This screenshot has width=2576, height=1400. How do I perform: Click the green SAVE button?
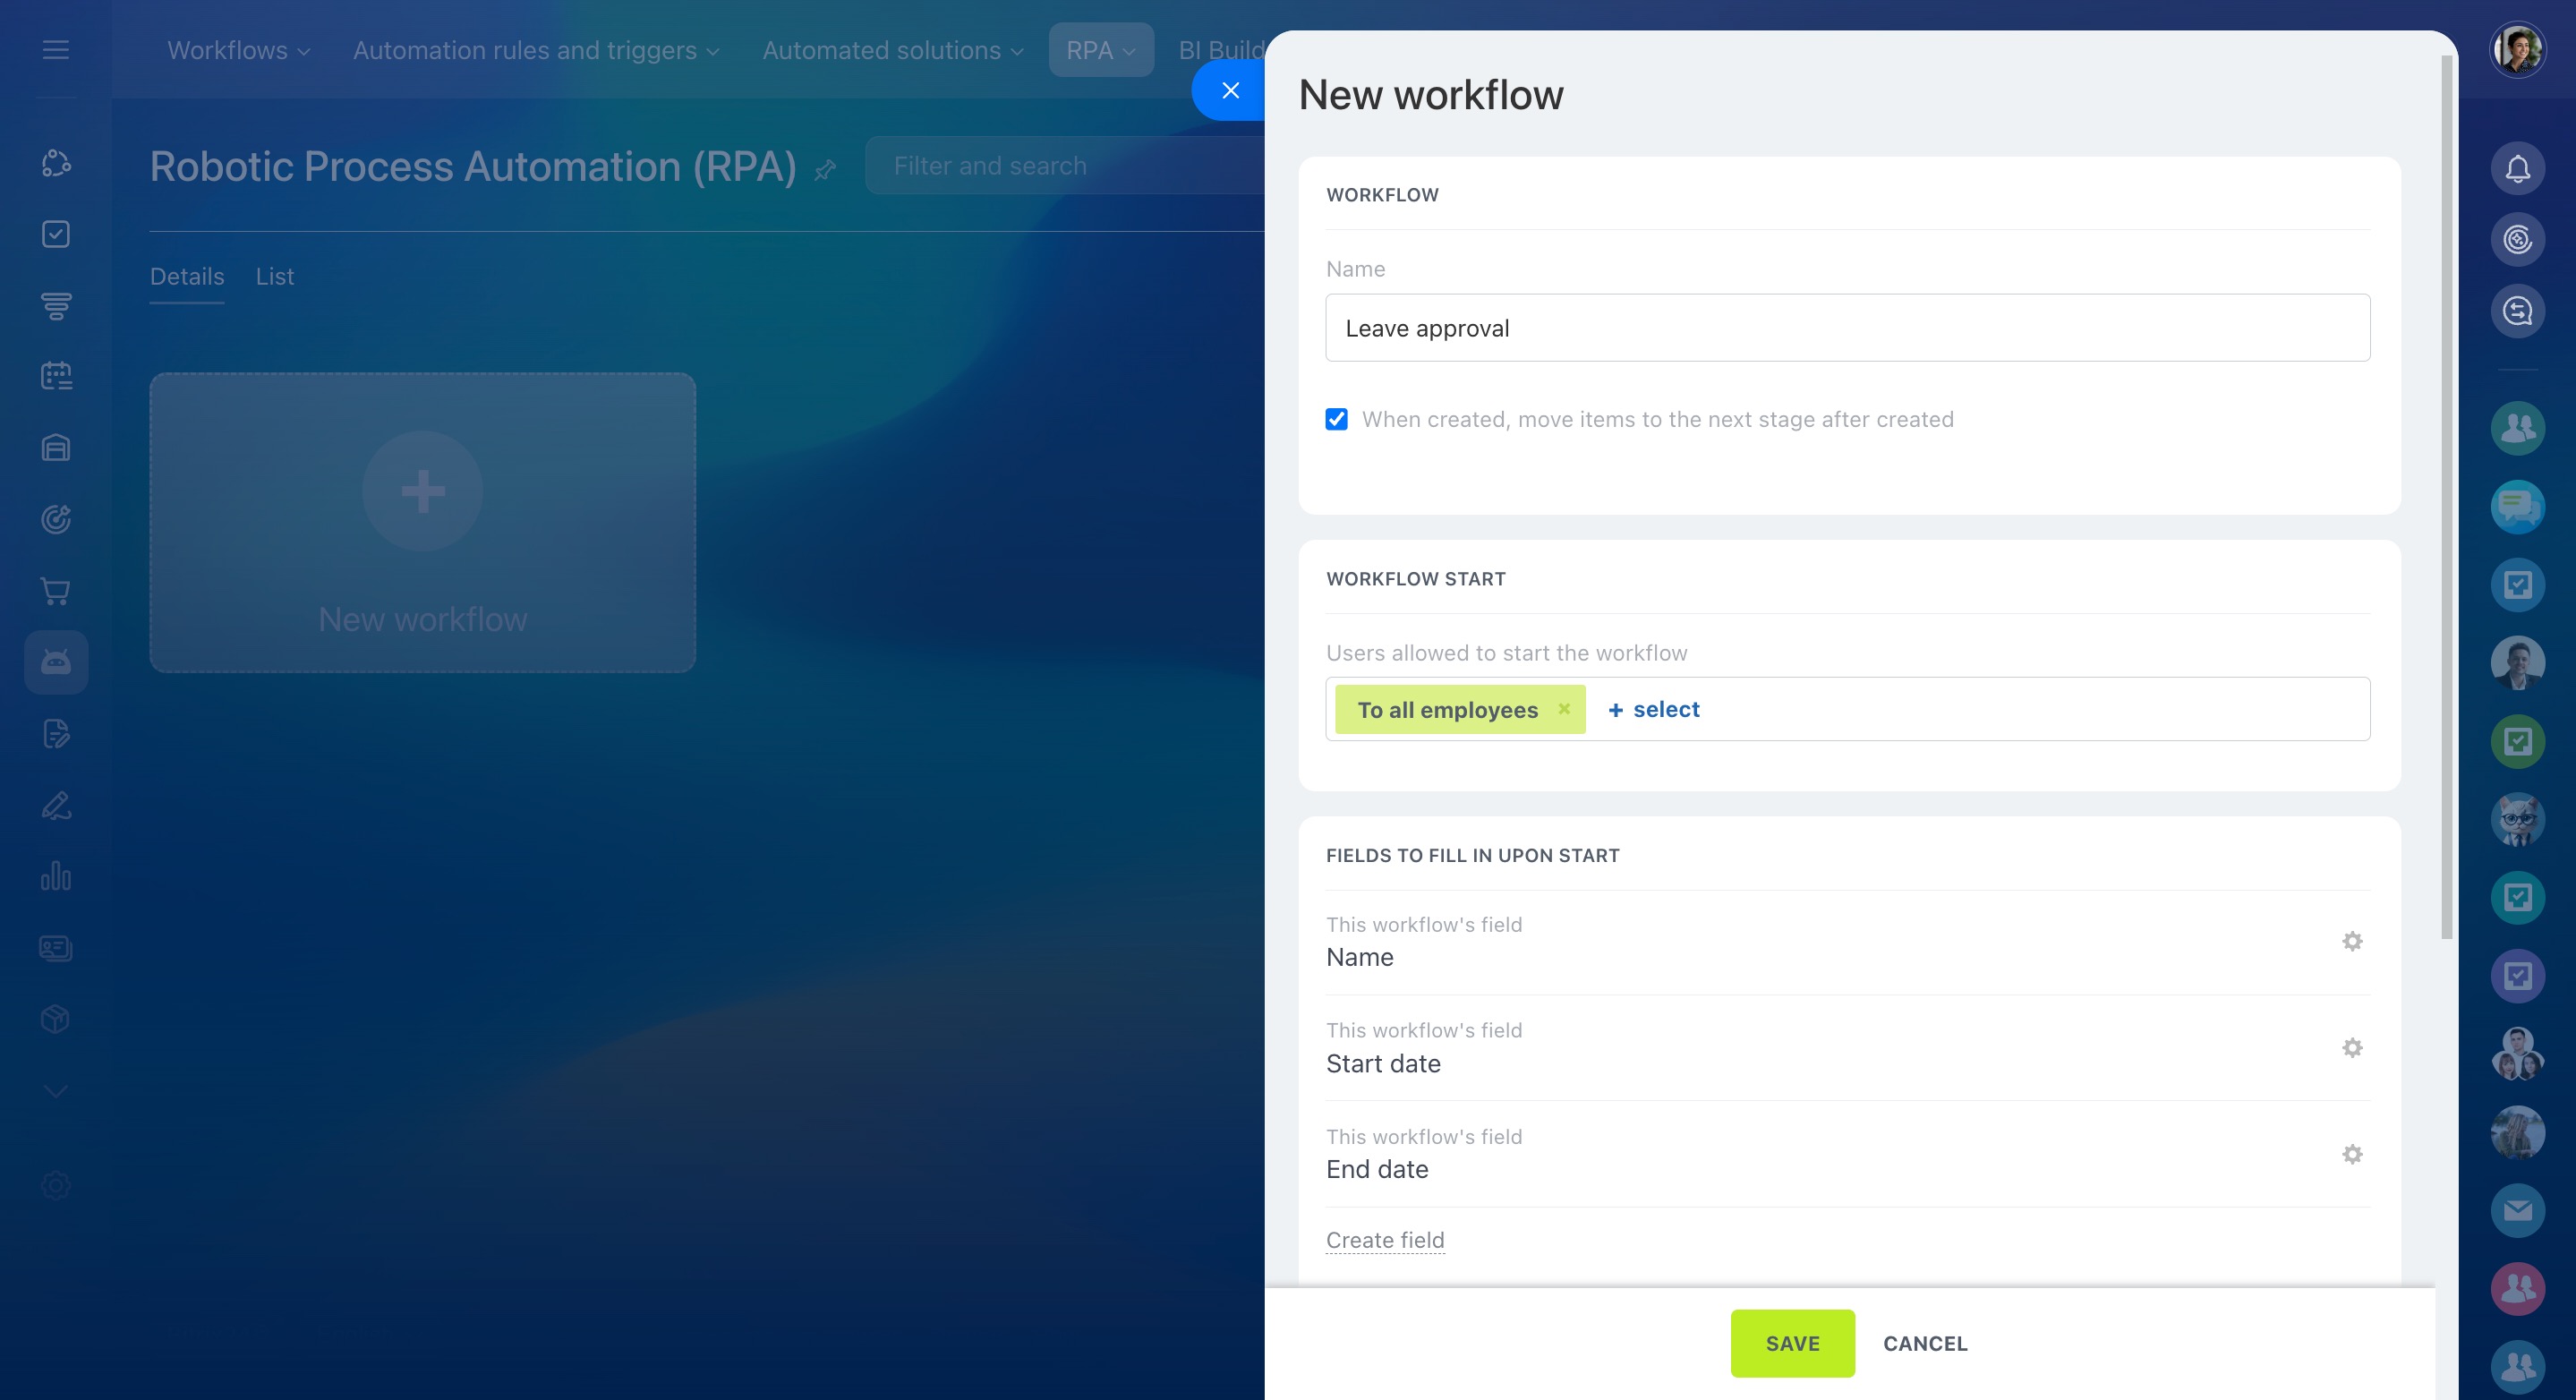(1792, 1343)
